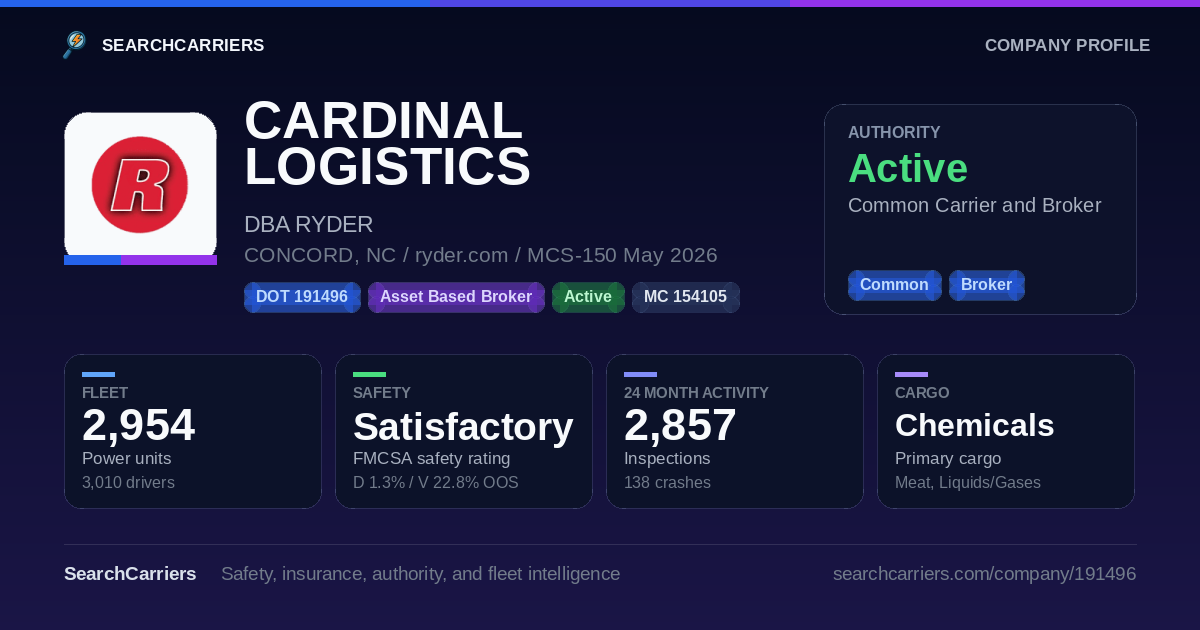
Task: Click the SAFETY card label
Action: point(382,393)
